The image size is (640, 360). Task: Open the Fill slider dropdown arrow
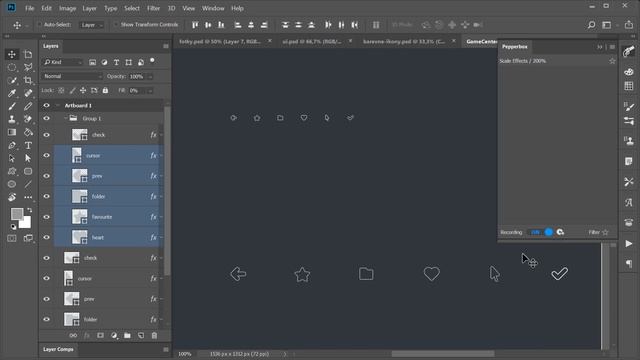coord(150,91)
